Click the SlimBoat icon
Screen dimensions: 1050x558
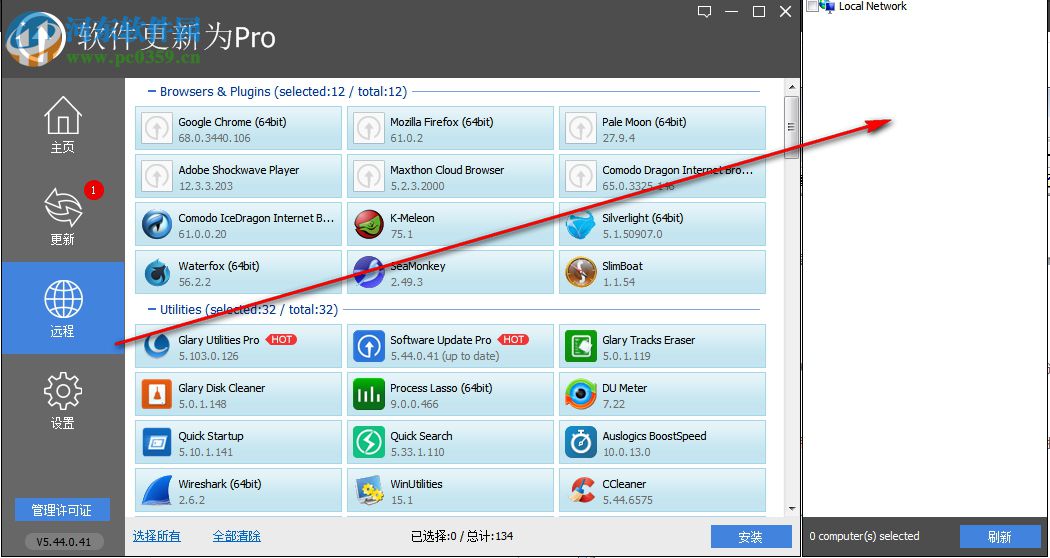pos(581,273)
